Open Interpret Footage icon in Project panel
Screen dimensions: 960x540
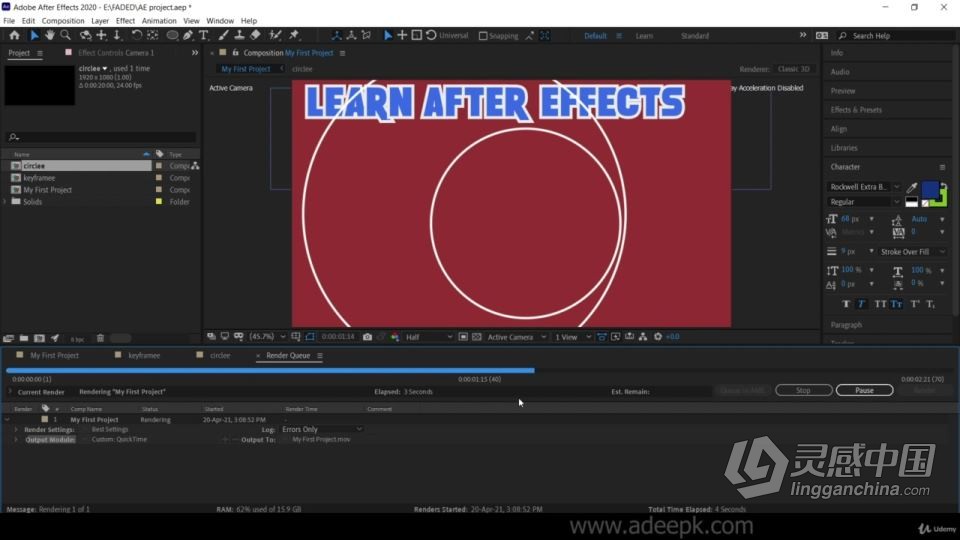point(9,338)
